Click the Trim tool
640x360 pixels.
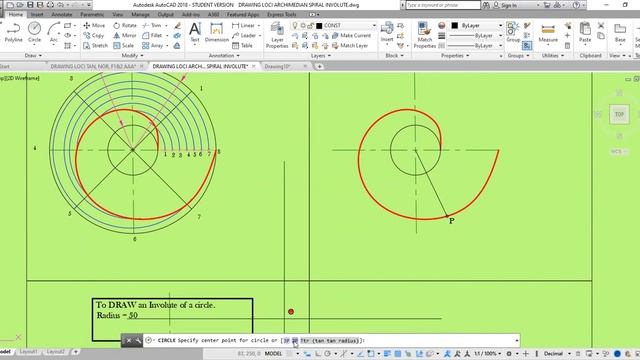[152, 25]
